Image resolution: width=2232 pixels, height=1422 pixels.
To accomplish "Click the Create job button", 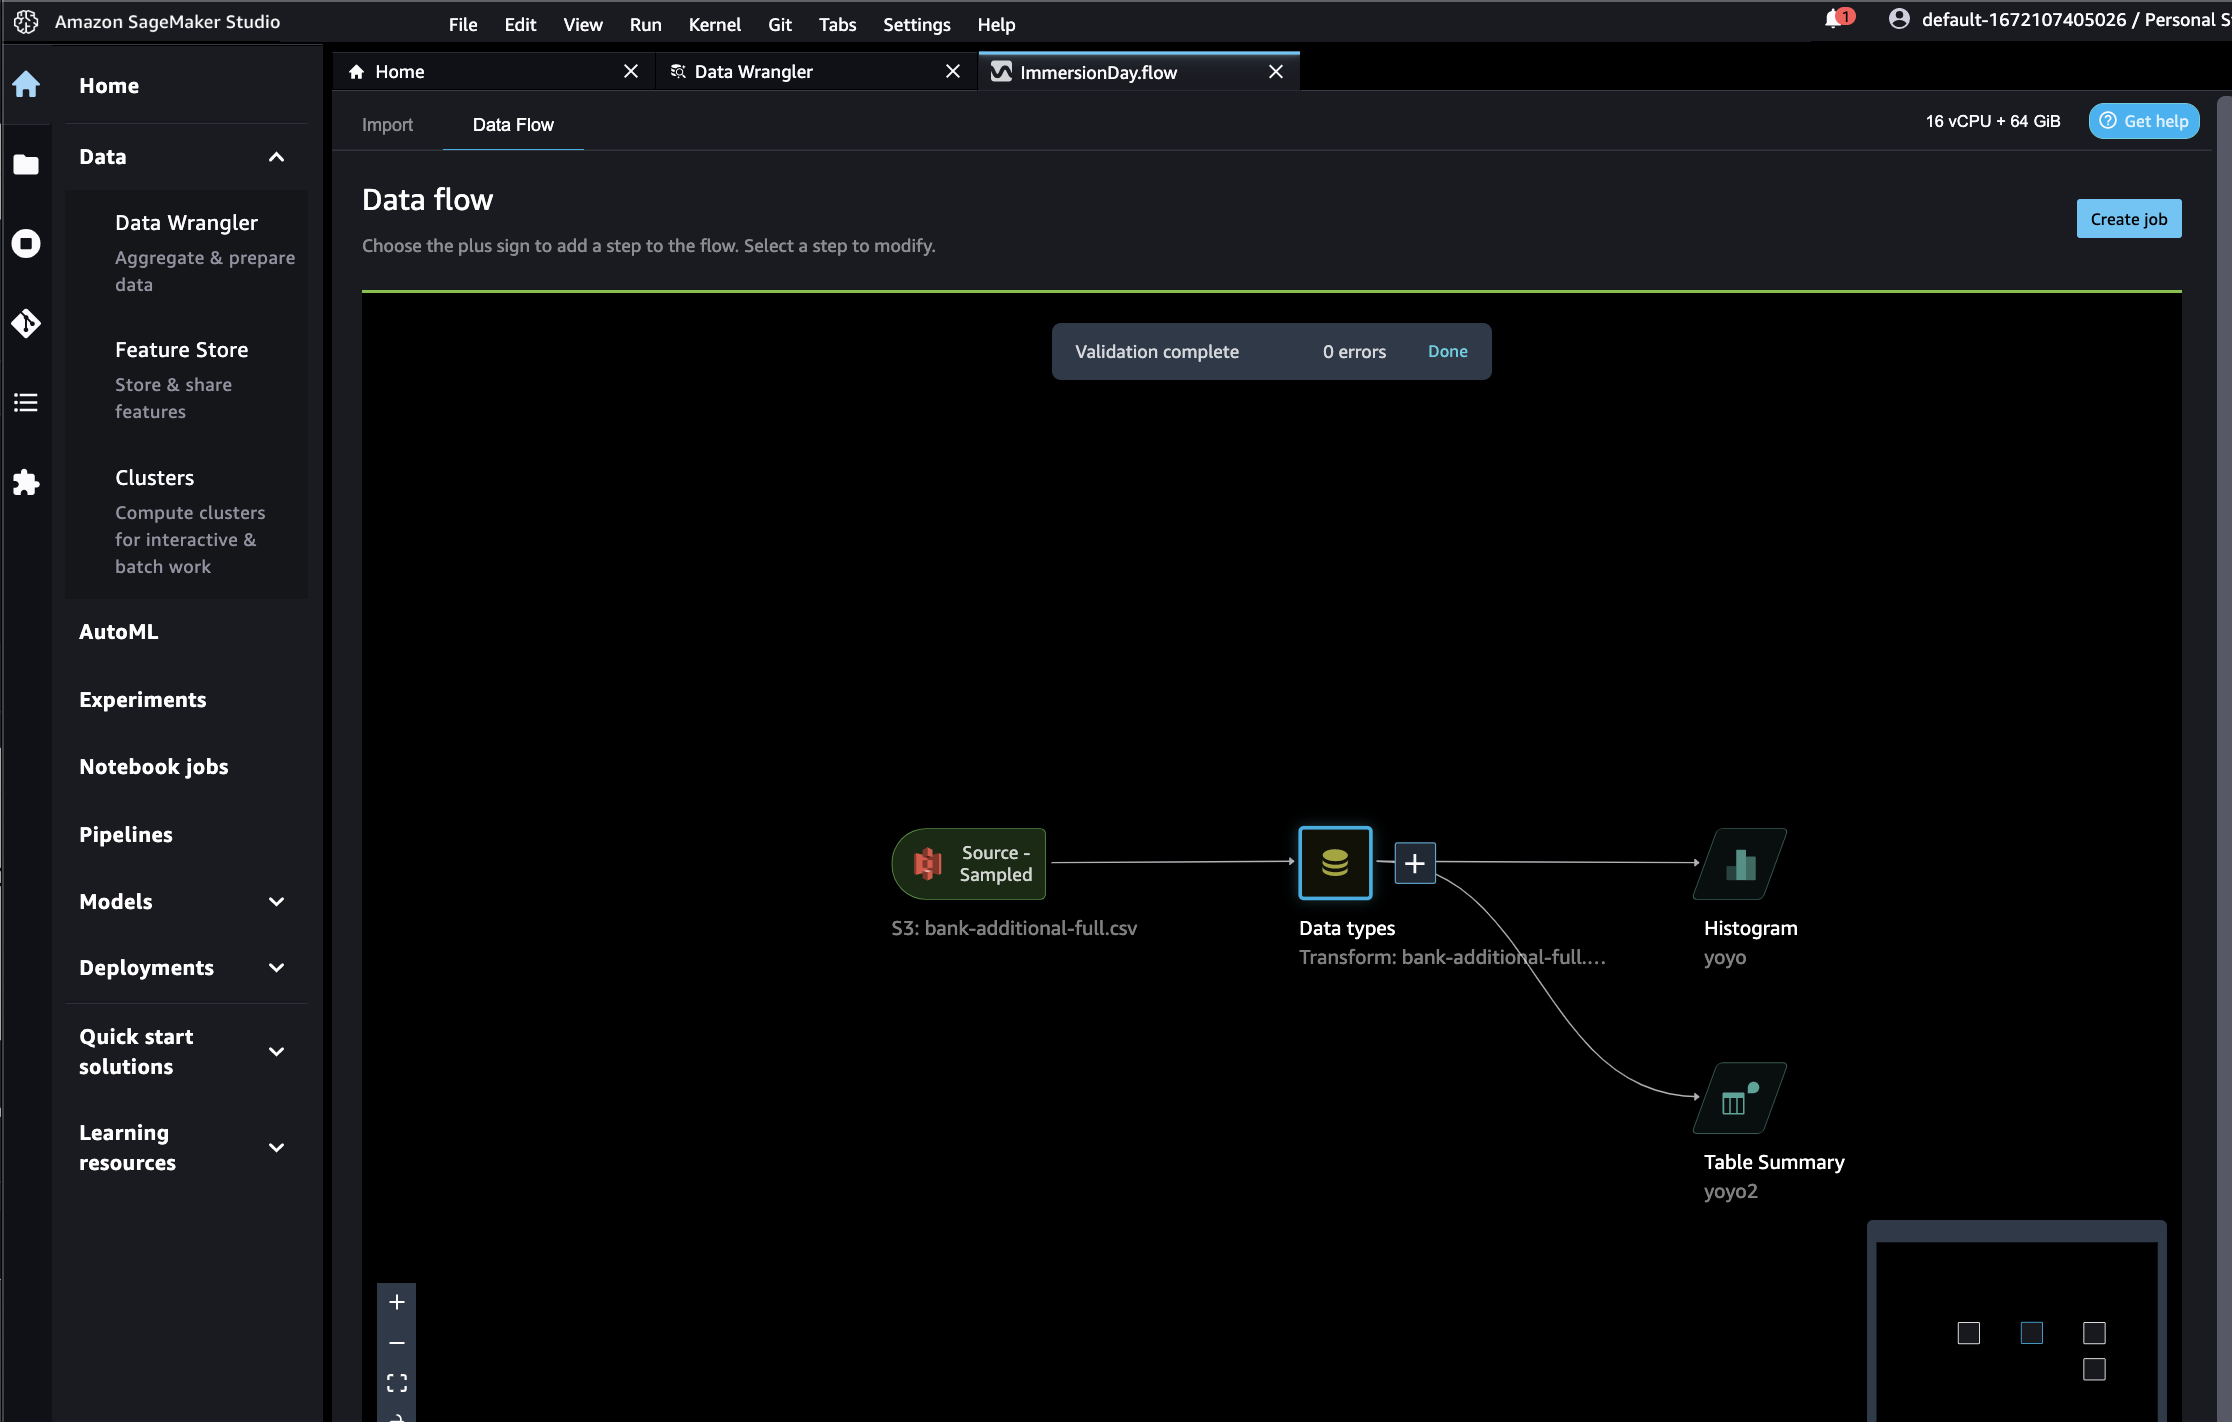I will (2128, 219).
